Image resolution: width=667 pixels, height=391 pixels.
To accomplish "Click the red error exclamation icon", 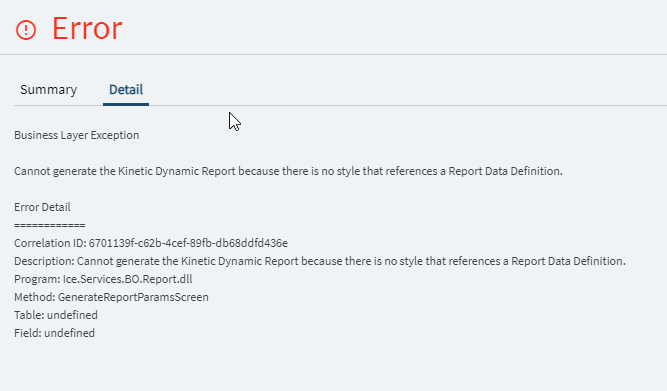I will coord(26,30).
